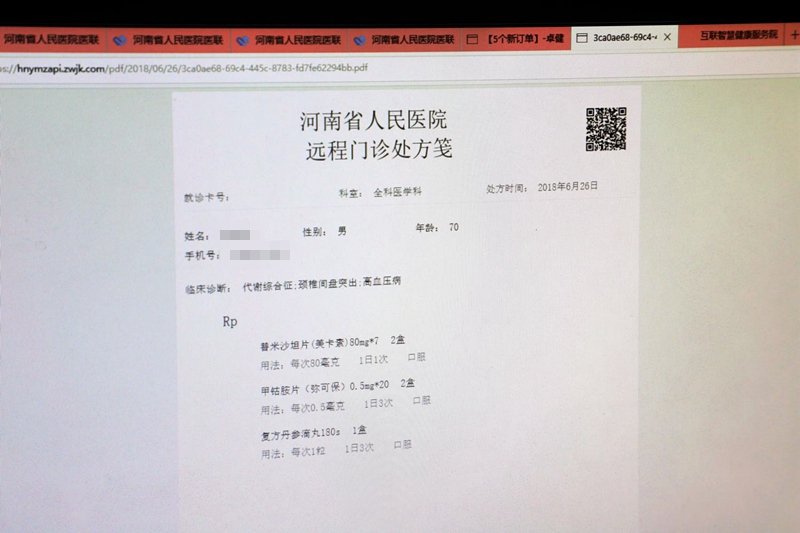Click the QR code on the prescription
Screen dimensions: 800x533
(x=606, y=129)
